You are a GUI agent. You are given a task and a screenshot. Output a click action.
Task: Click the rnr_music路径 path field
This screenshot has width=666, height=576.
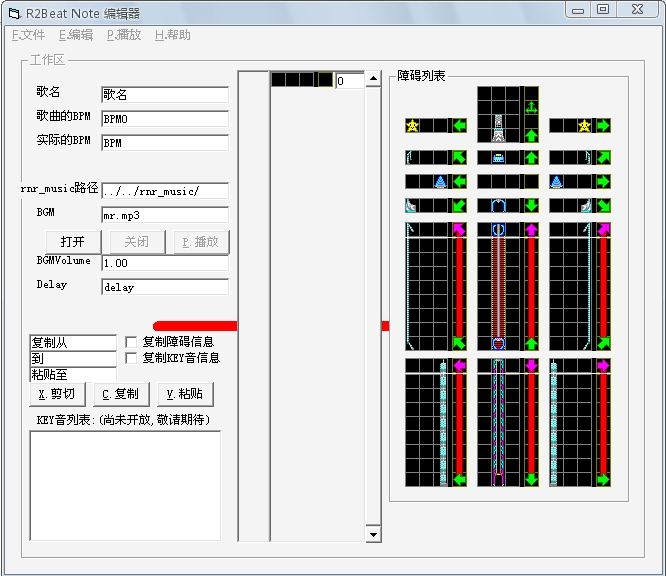(x=165, y=191)
